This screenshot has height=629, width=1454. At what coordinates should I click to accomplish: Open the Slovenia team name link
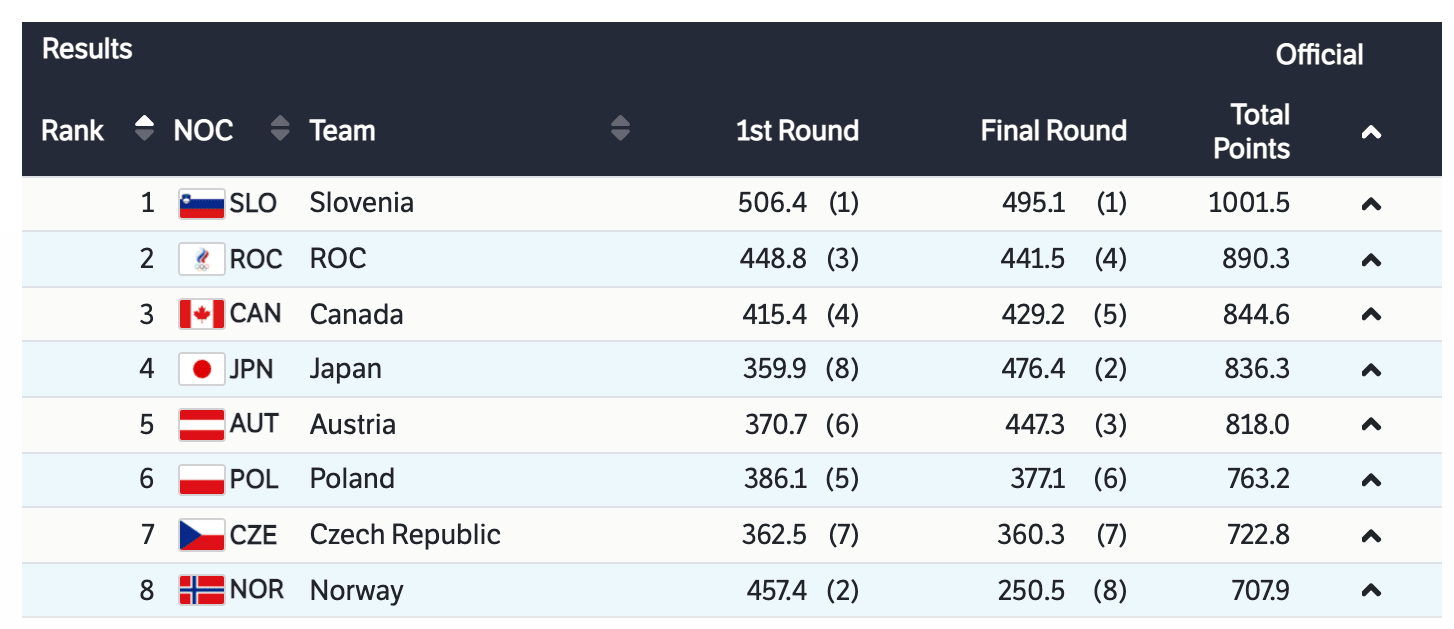pos(361,203)
